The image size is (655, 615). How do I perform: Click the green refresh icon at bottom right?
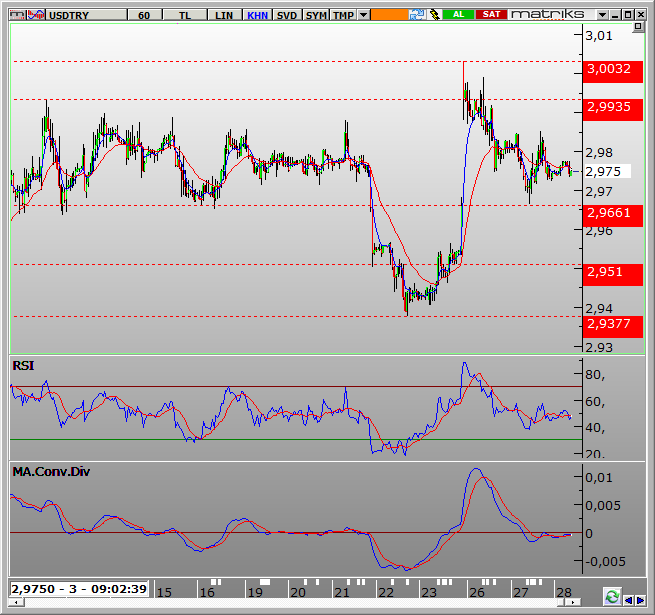pos(612,596)
